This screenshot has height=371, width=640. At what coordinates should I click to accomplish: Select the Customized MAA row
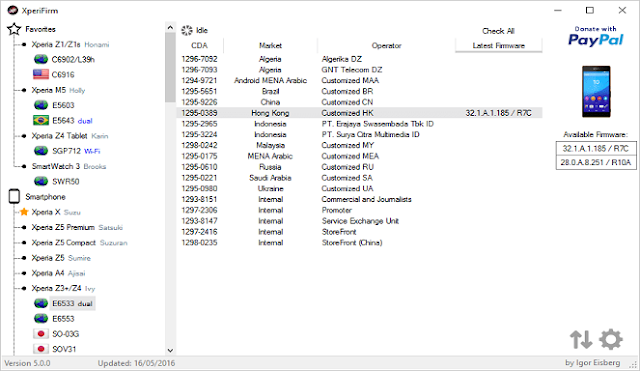[359, 80]
